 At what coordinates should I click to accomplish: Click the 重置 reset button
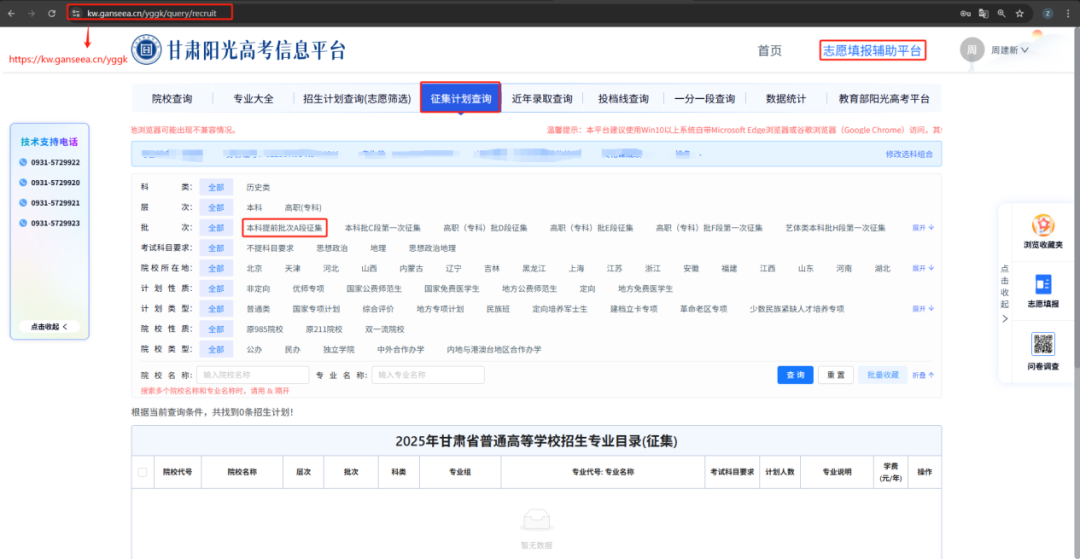836,375
